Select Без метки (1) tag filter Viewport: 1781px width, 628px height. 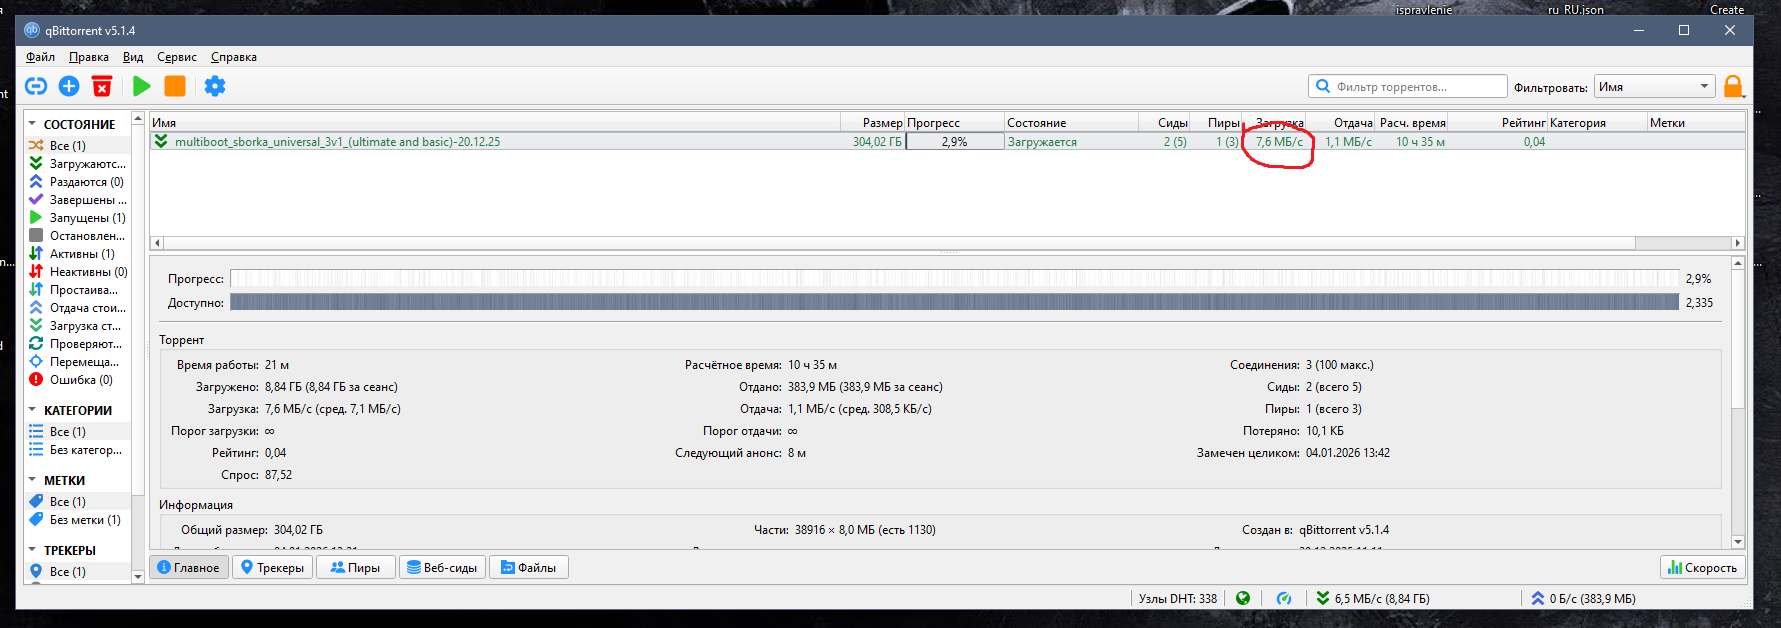[78, 520]
